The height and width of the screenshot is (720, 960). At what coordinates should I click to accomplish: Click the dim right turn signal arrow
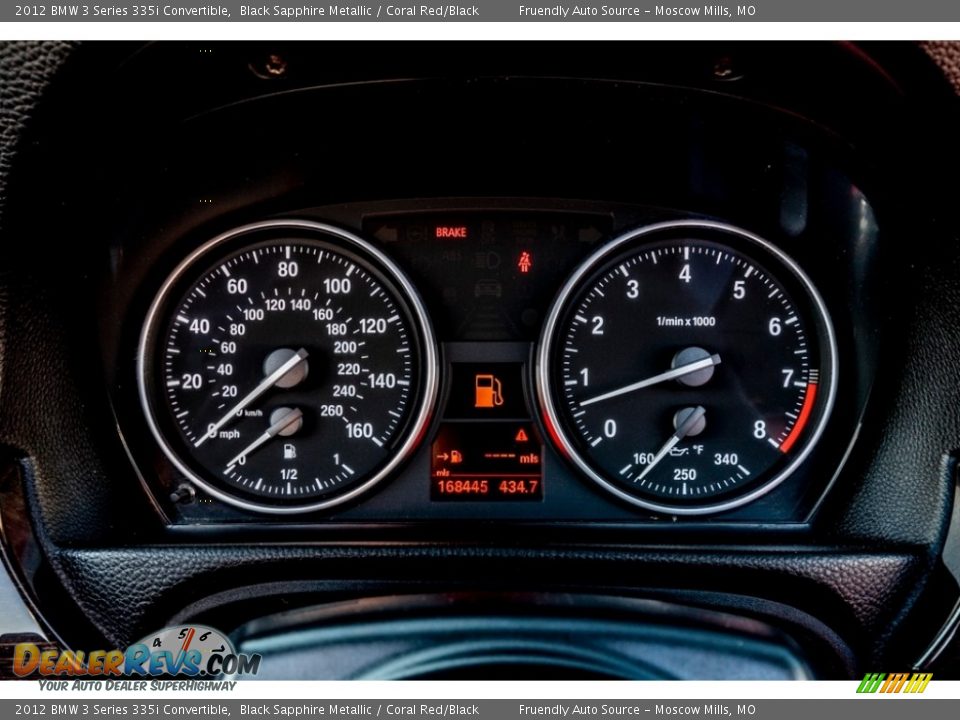point(590,234)
